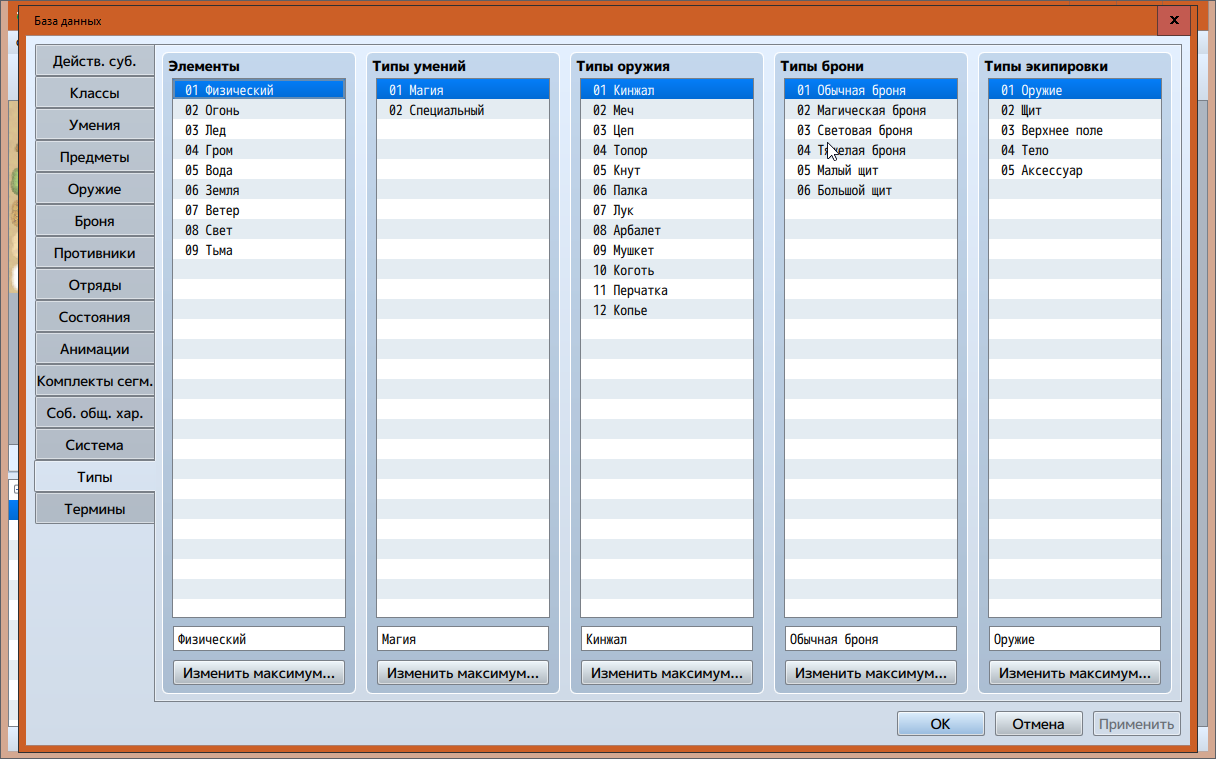The image size is (1216, 759).
Task: Select armor type 03 Световая броня
Action: [x=871, y=130]
